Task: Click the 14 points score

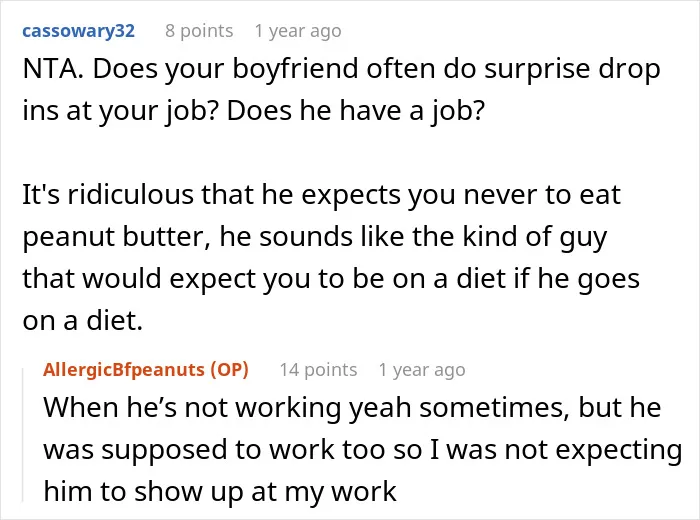Action: (318, 370)
